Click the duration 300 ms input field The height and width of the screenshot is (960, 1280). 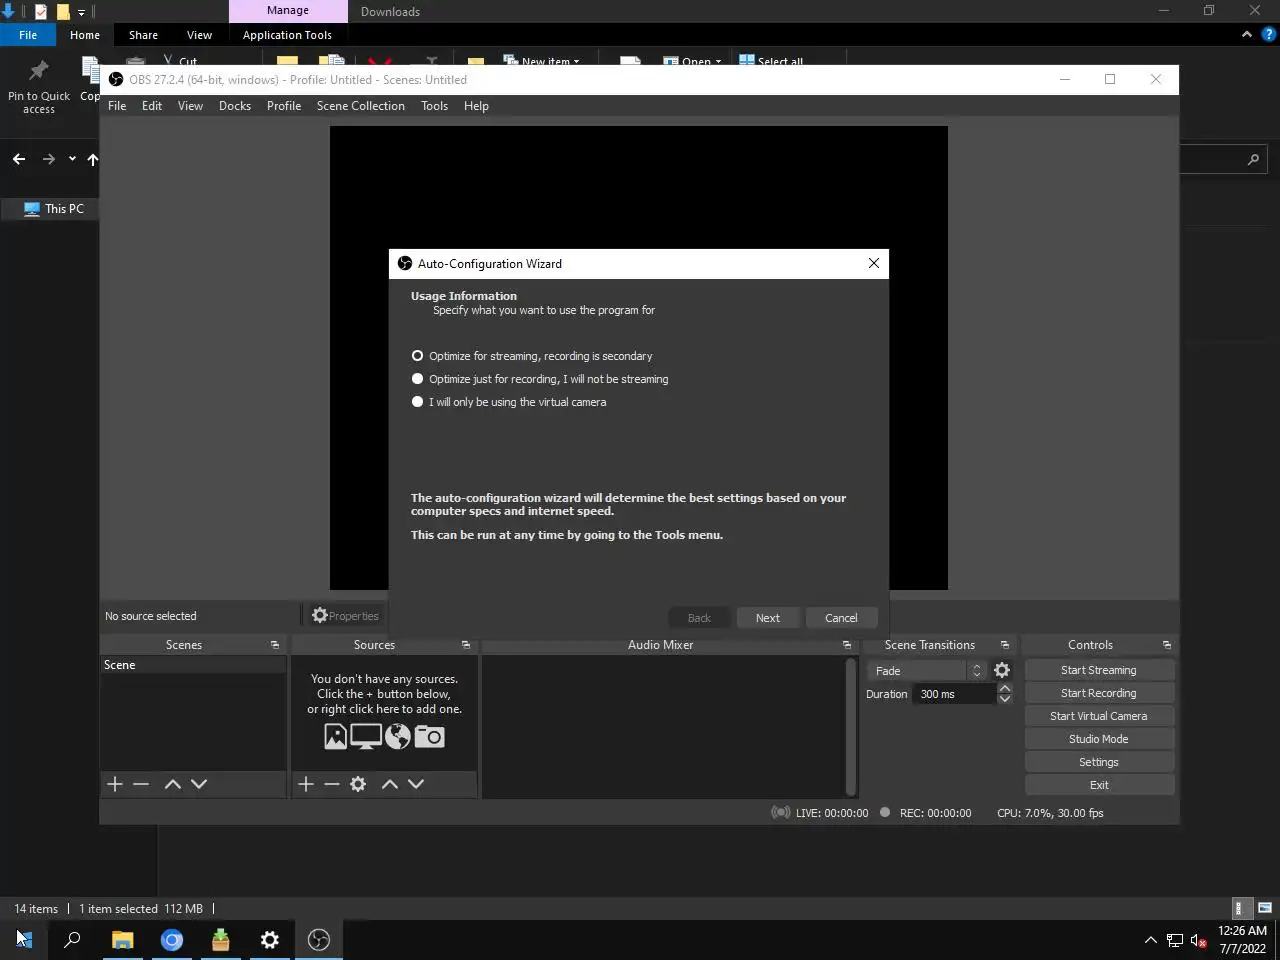click(954, 694)
